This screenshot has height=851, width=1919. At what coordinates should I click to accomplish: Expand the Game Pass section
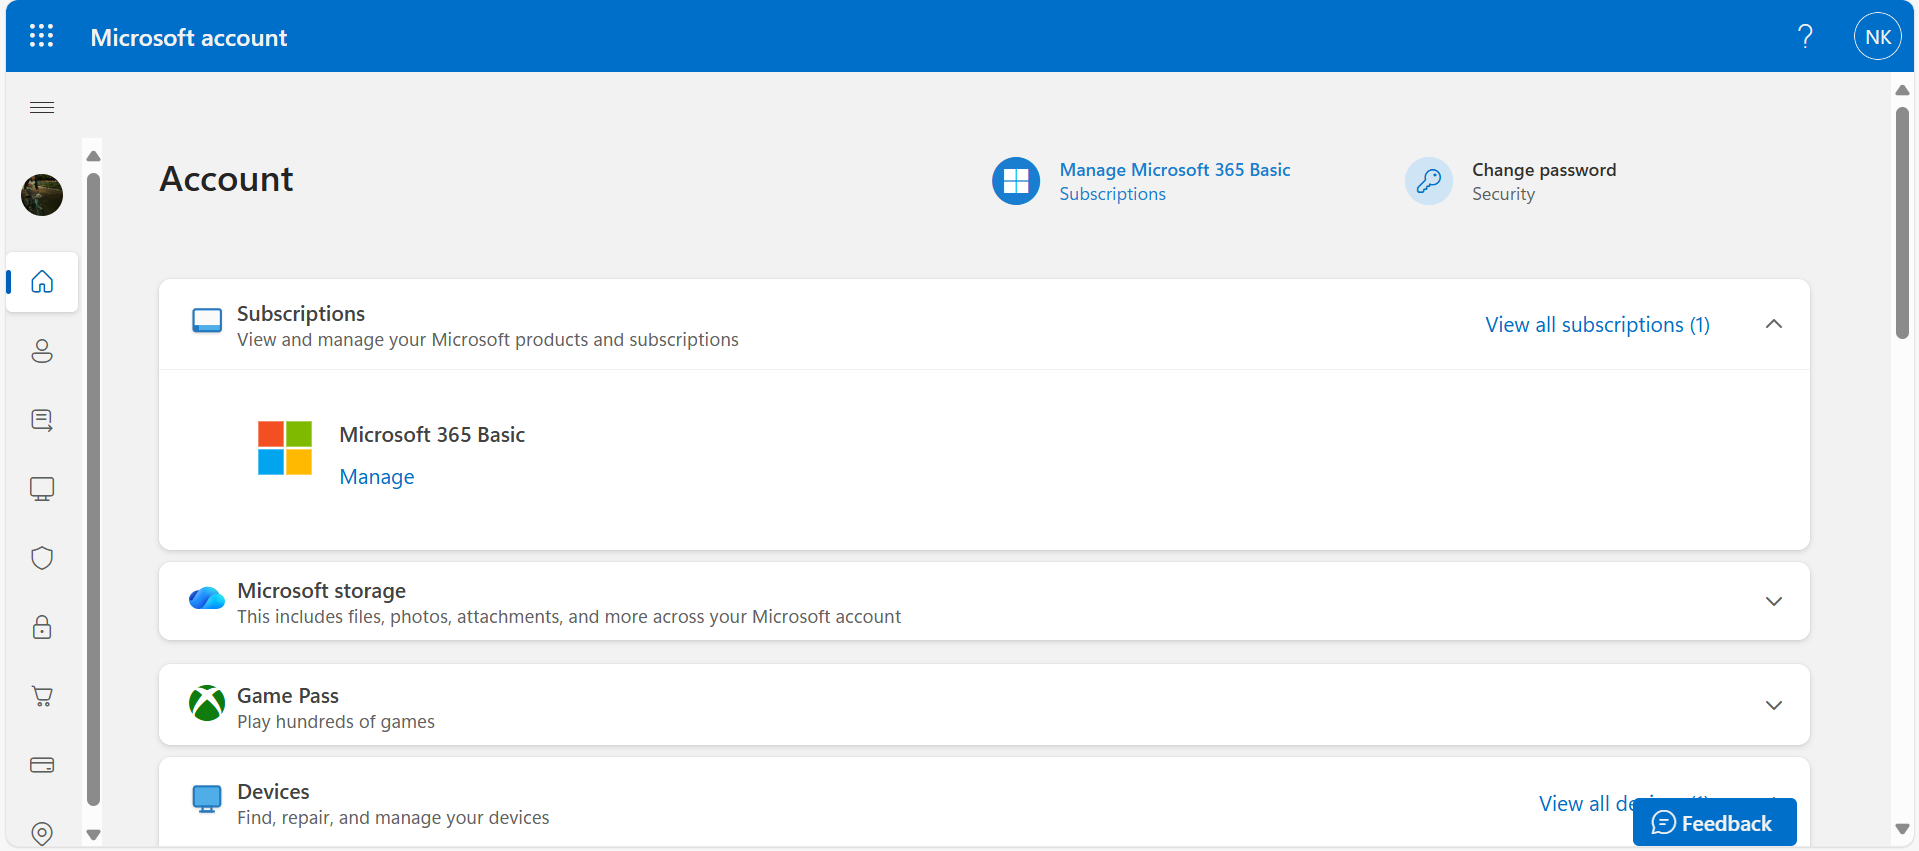pos(1773,705)
